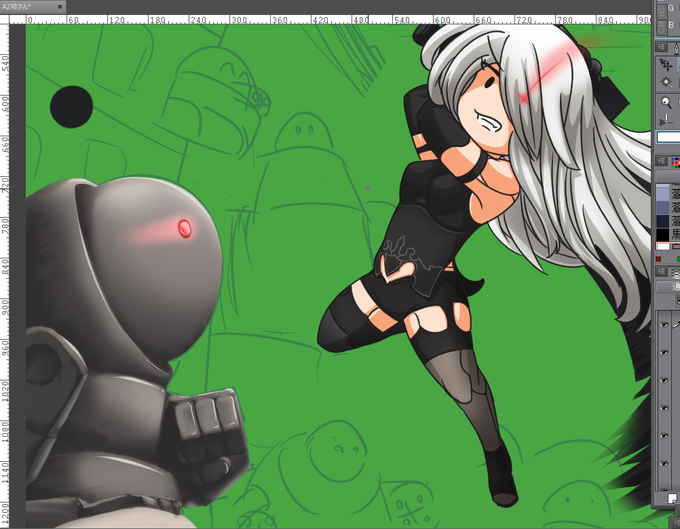This screenshot has height=529, width=680.
Task: Click the layer palette stack icon
Action: 676,273
